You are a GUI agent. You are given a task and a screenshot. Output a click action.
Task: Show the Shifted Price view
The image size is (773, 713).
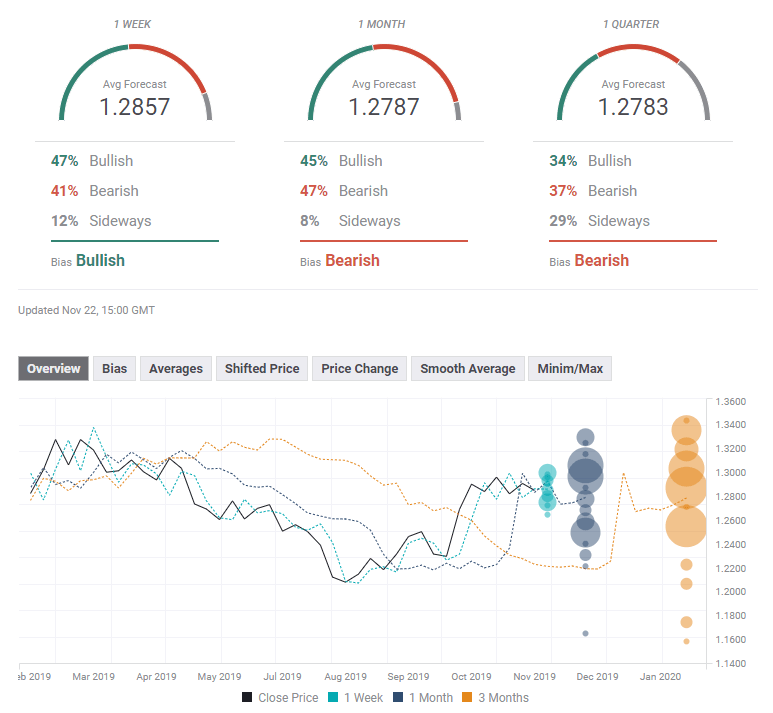[x=262, y=369]
